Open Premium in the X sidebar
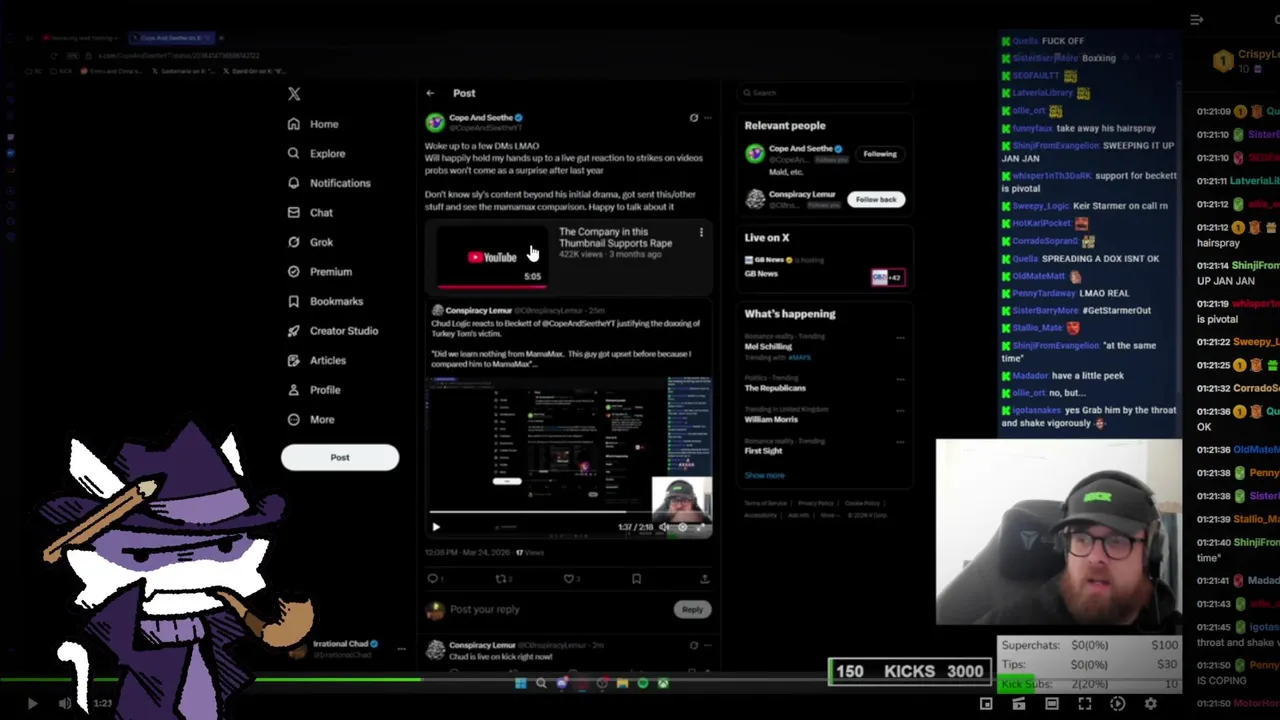The height and width of the screenshot is (720, 1280). (319, 272)
